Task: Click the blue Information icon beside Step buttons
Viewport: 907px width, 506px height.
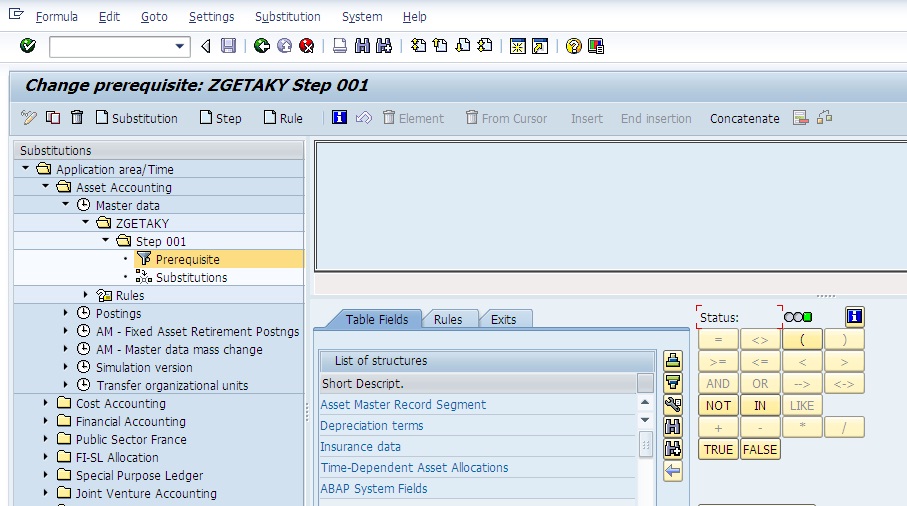Action: click(x=339, y=118)
